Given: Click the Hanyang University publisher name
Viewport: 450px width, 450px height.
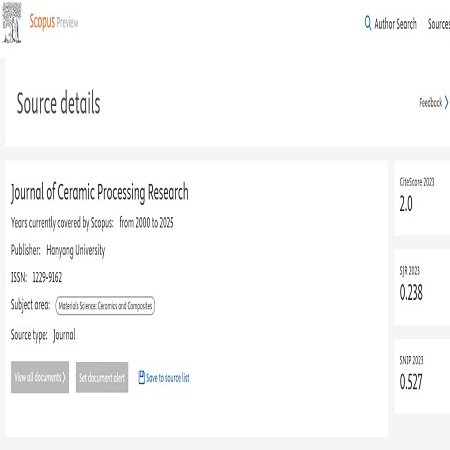Looking at the screenshot, I should (x=76, y=250).
